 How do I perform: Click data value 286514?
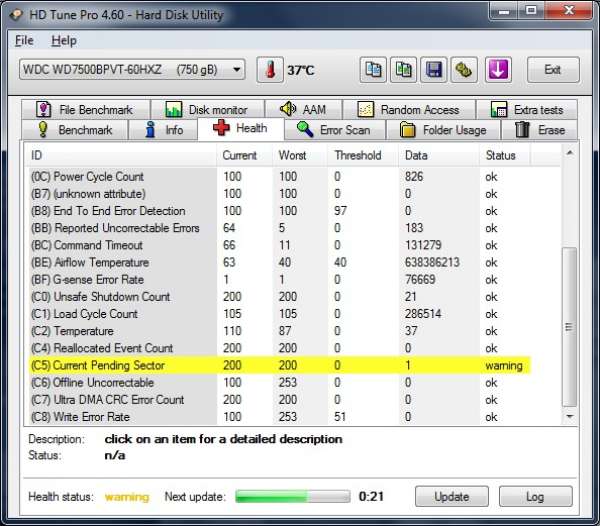423,314
